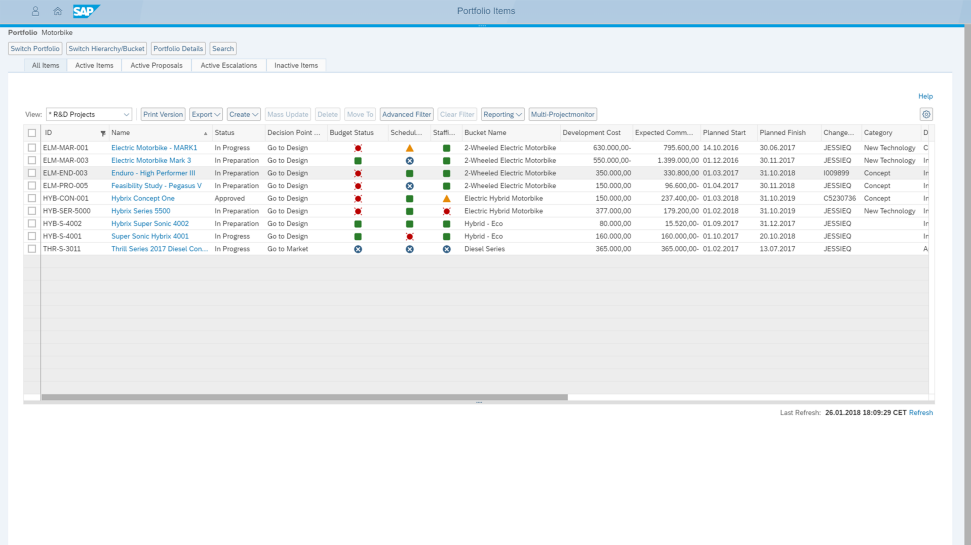Select checkbox for THR-S-3011 row

tap(32, 249)
